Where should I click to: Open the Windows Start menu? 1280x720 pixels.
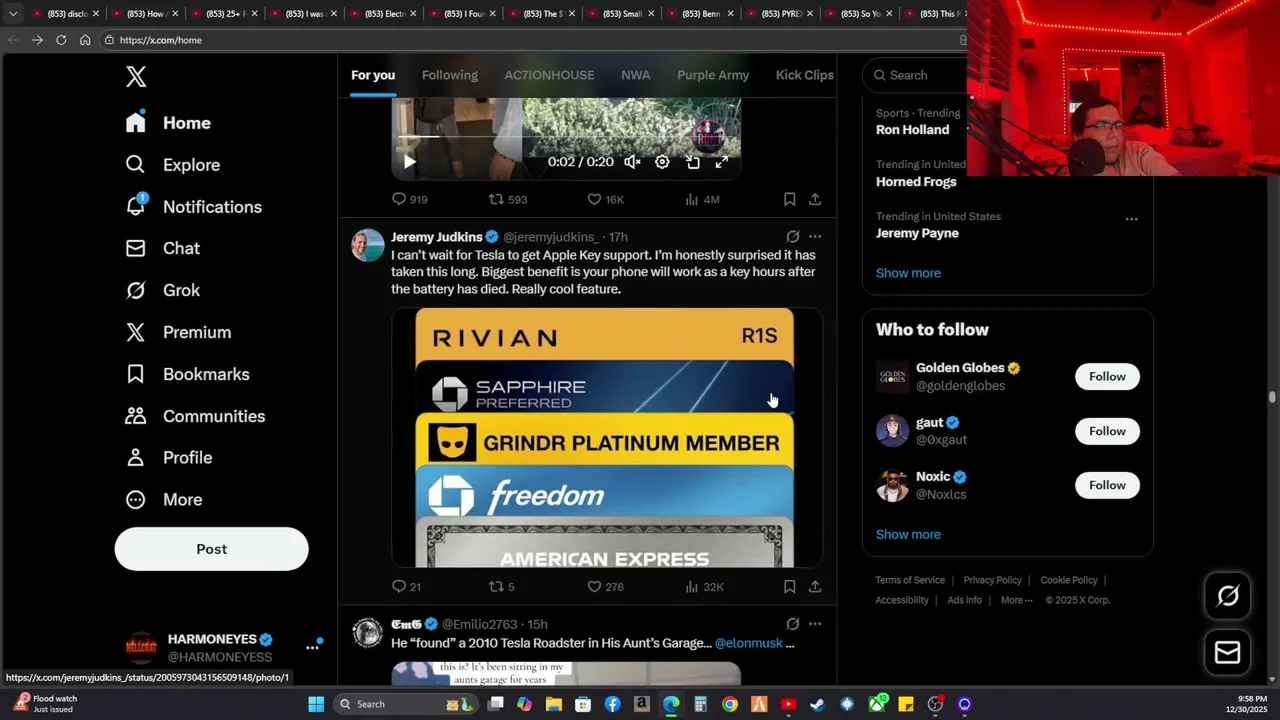coord(316,704)
